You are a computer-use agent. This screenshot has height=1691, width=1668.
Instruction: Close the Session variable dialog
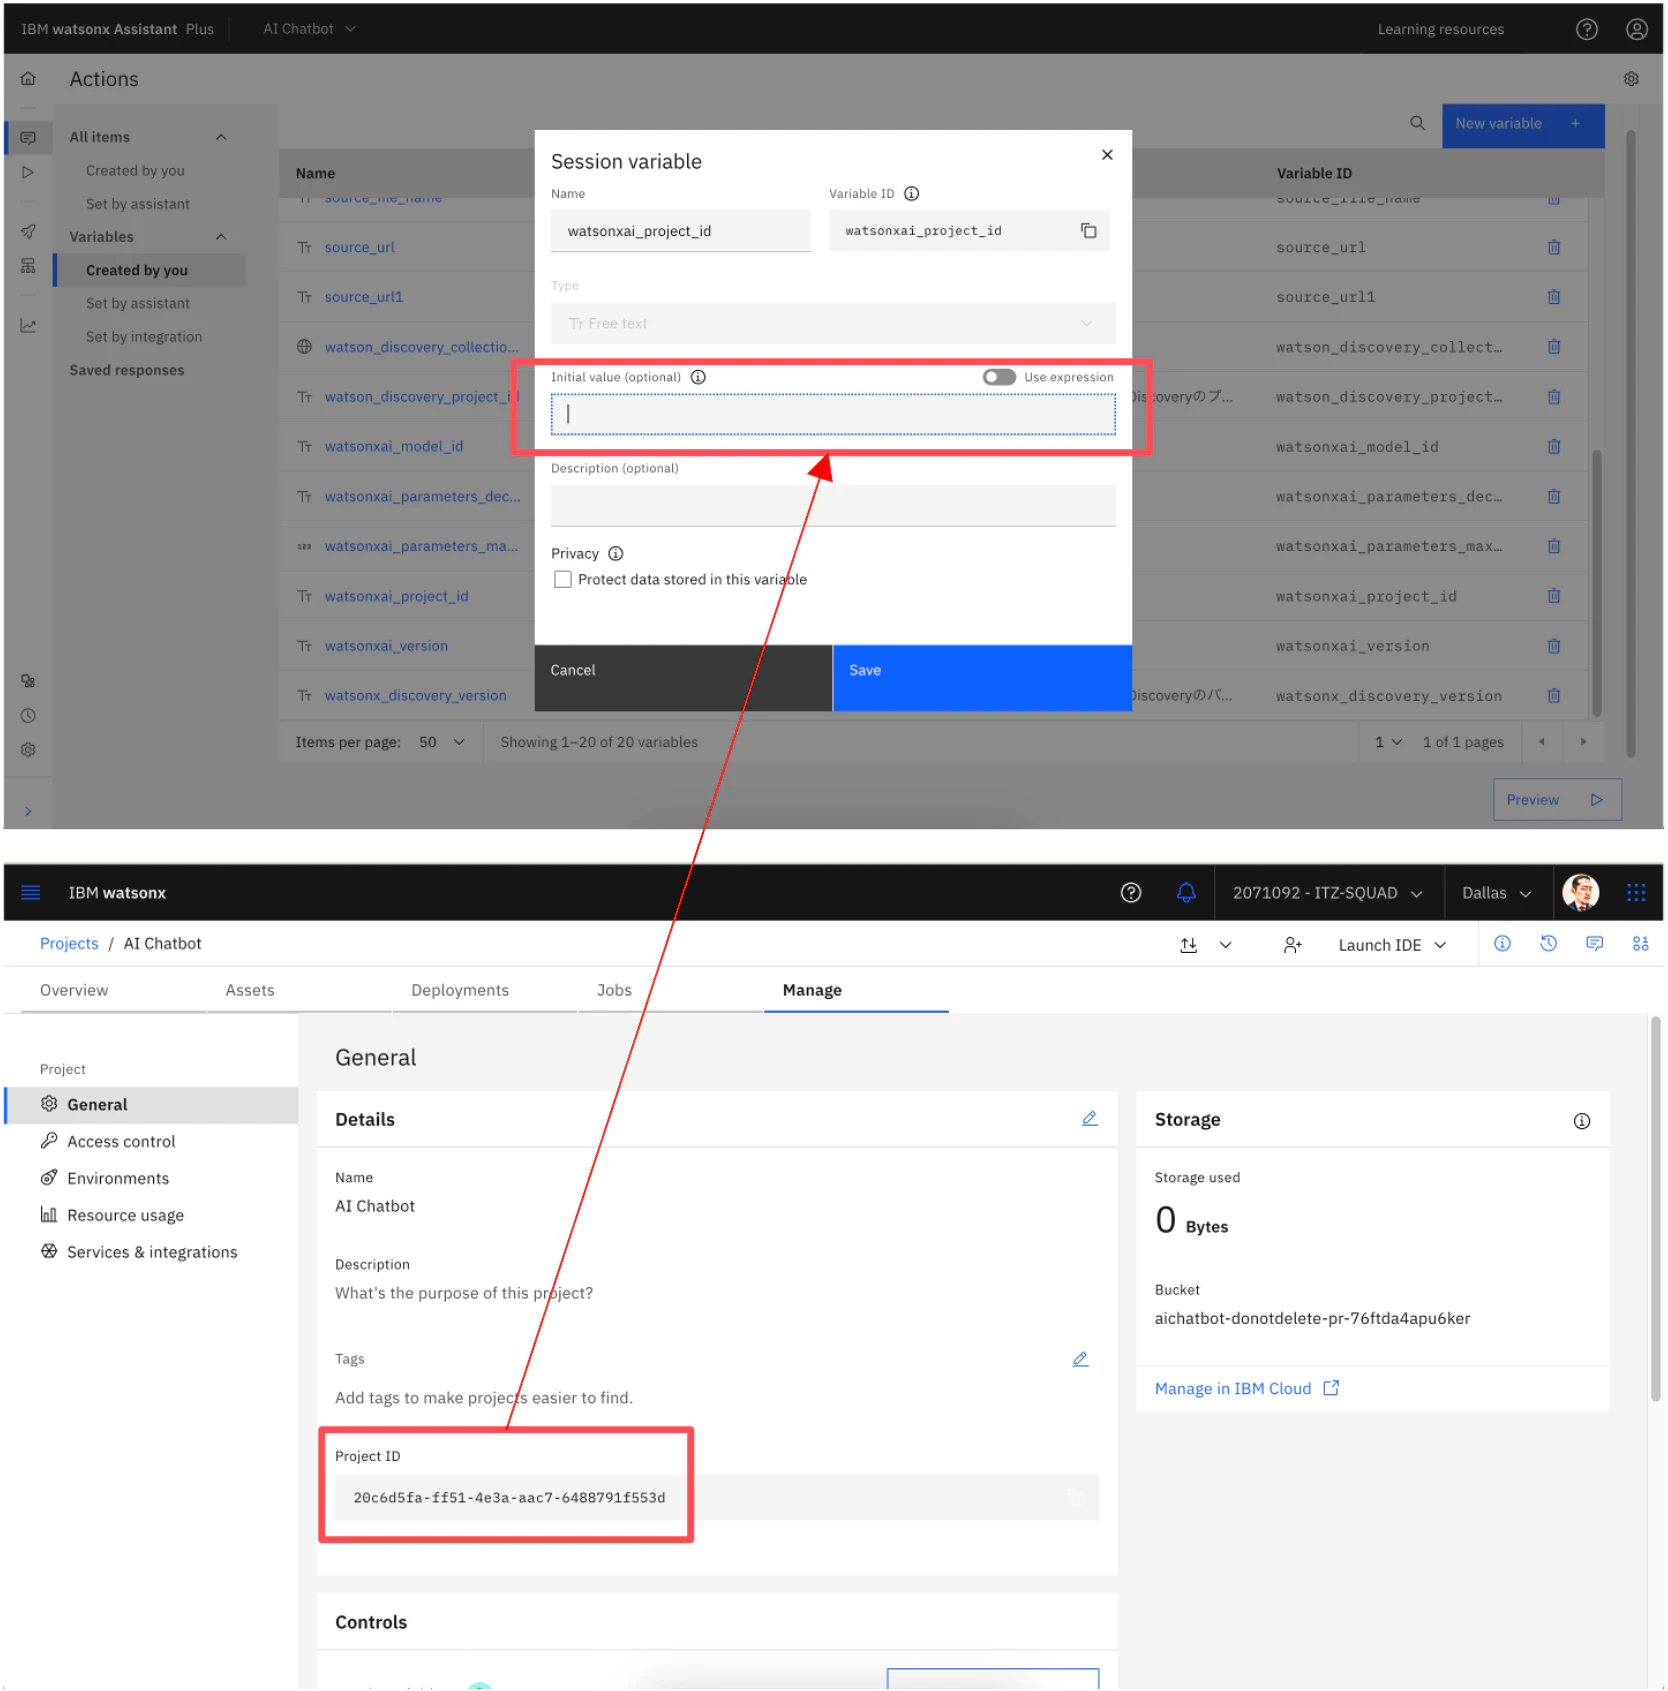[1107, 155]
